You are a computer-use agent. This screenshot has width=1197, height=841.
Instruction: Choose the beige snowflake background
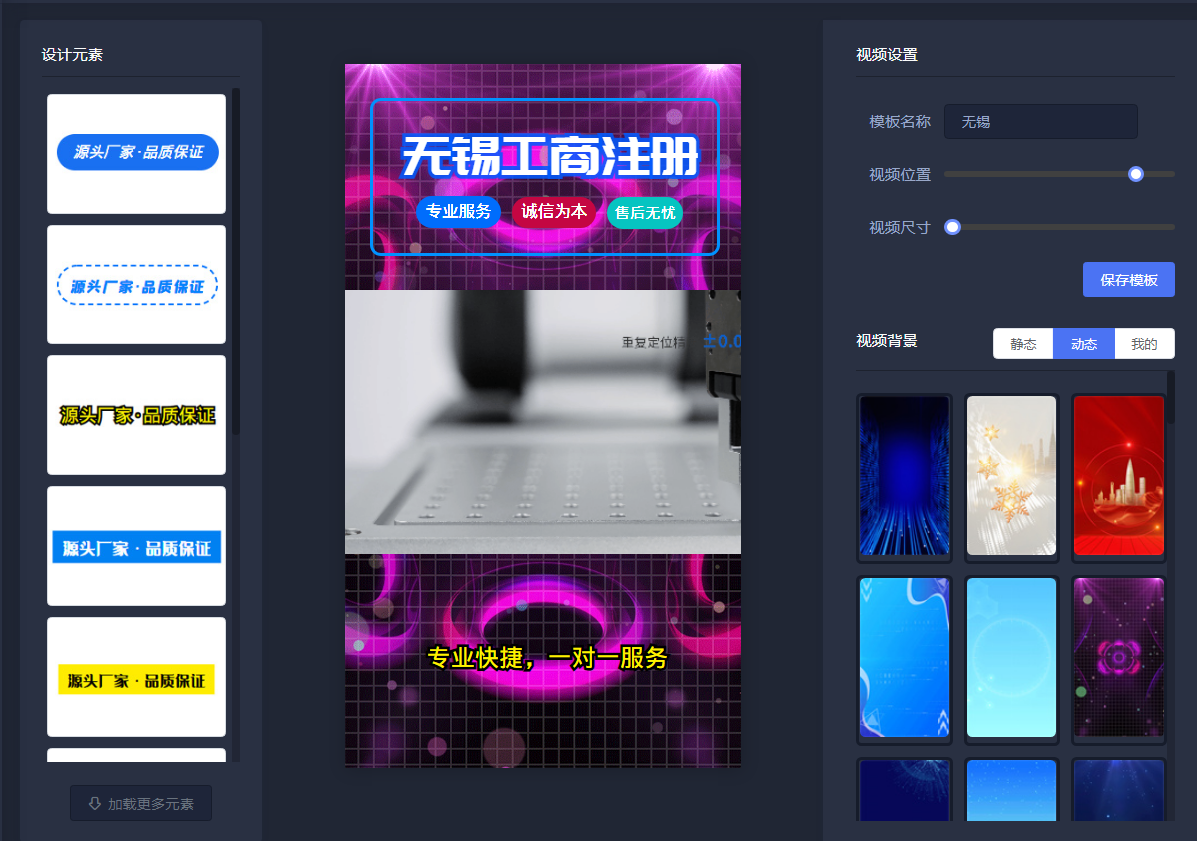(1011, 475)
